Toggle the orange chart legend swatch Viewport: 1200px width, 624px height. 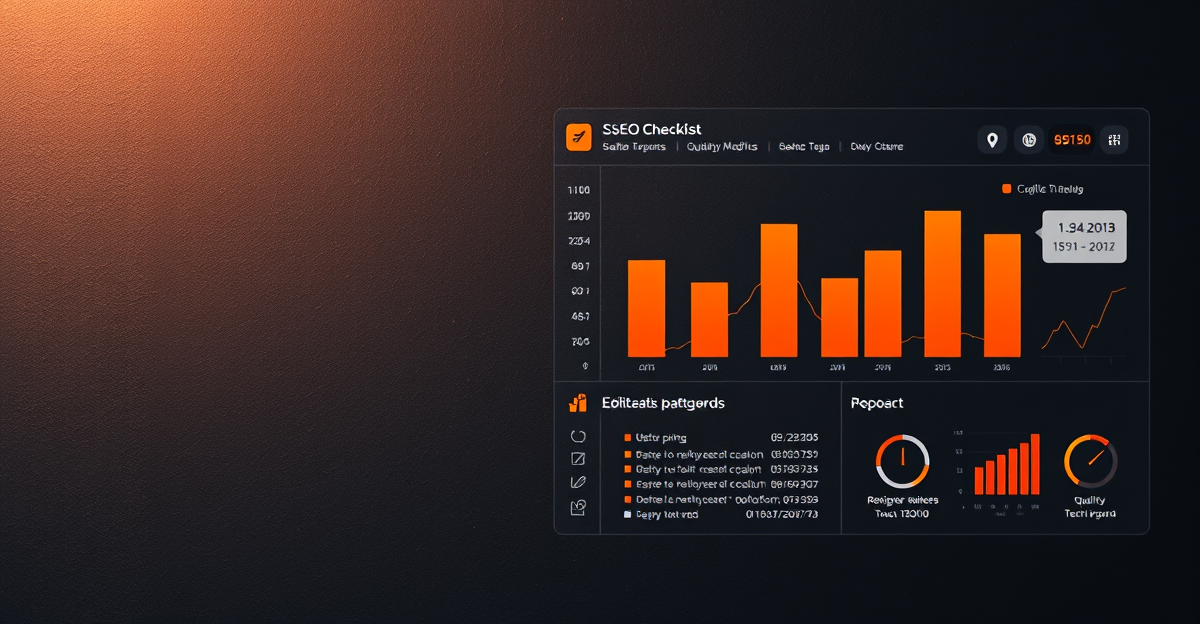(x=1006, y=188)
